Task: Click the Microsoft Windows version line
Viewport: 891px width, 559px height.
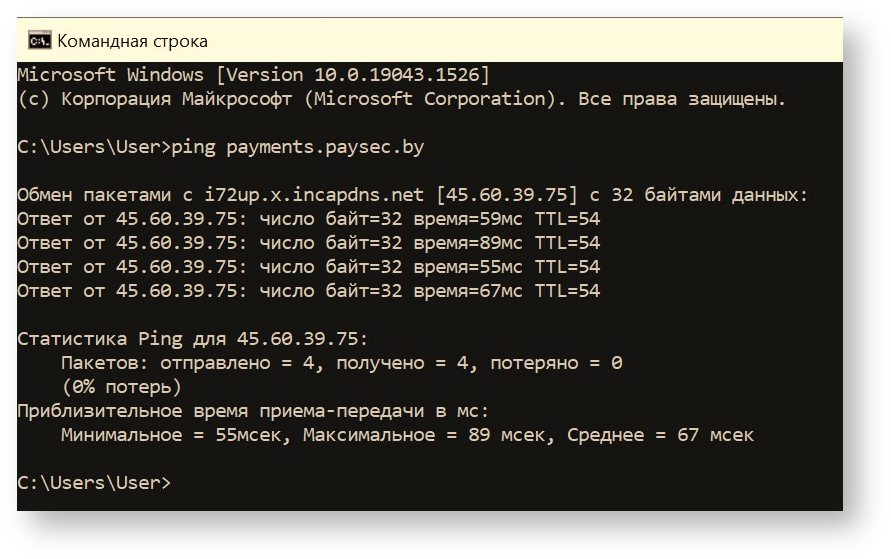Action: [x=253, y=75]
